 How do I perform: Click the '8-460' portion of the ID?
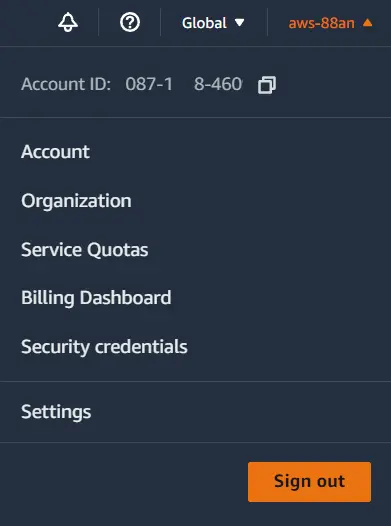(x=218, y=84)
